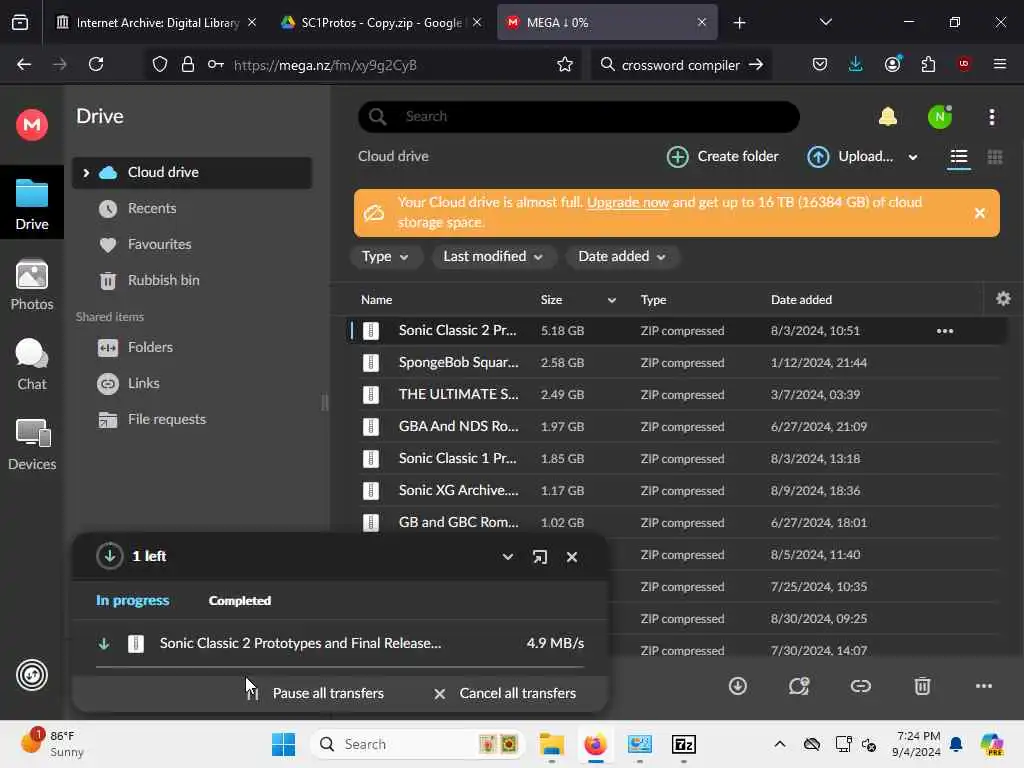
Task: Switch to list view
Action: (x=959, y=157)
